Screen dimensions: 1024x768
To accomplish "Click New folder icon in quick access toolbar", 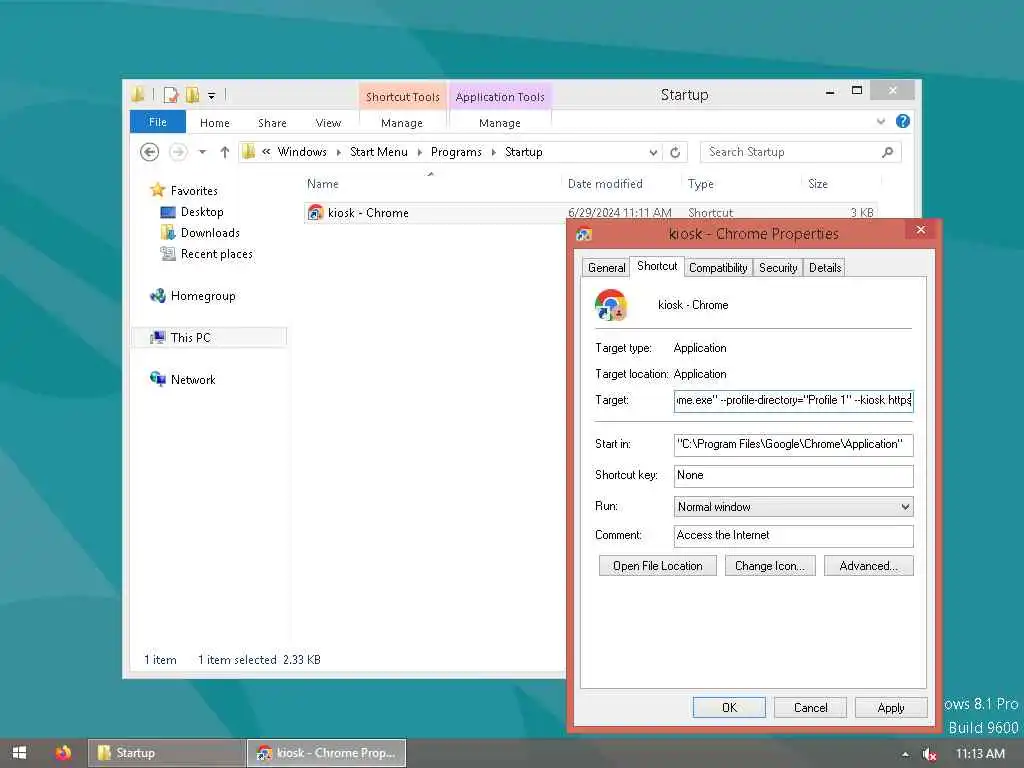I will 193,95.
